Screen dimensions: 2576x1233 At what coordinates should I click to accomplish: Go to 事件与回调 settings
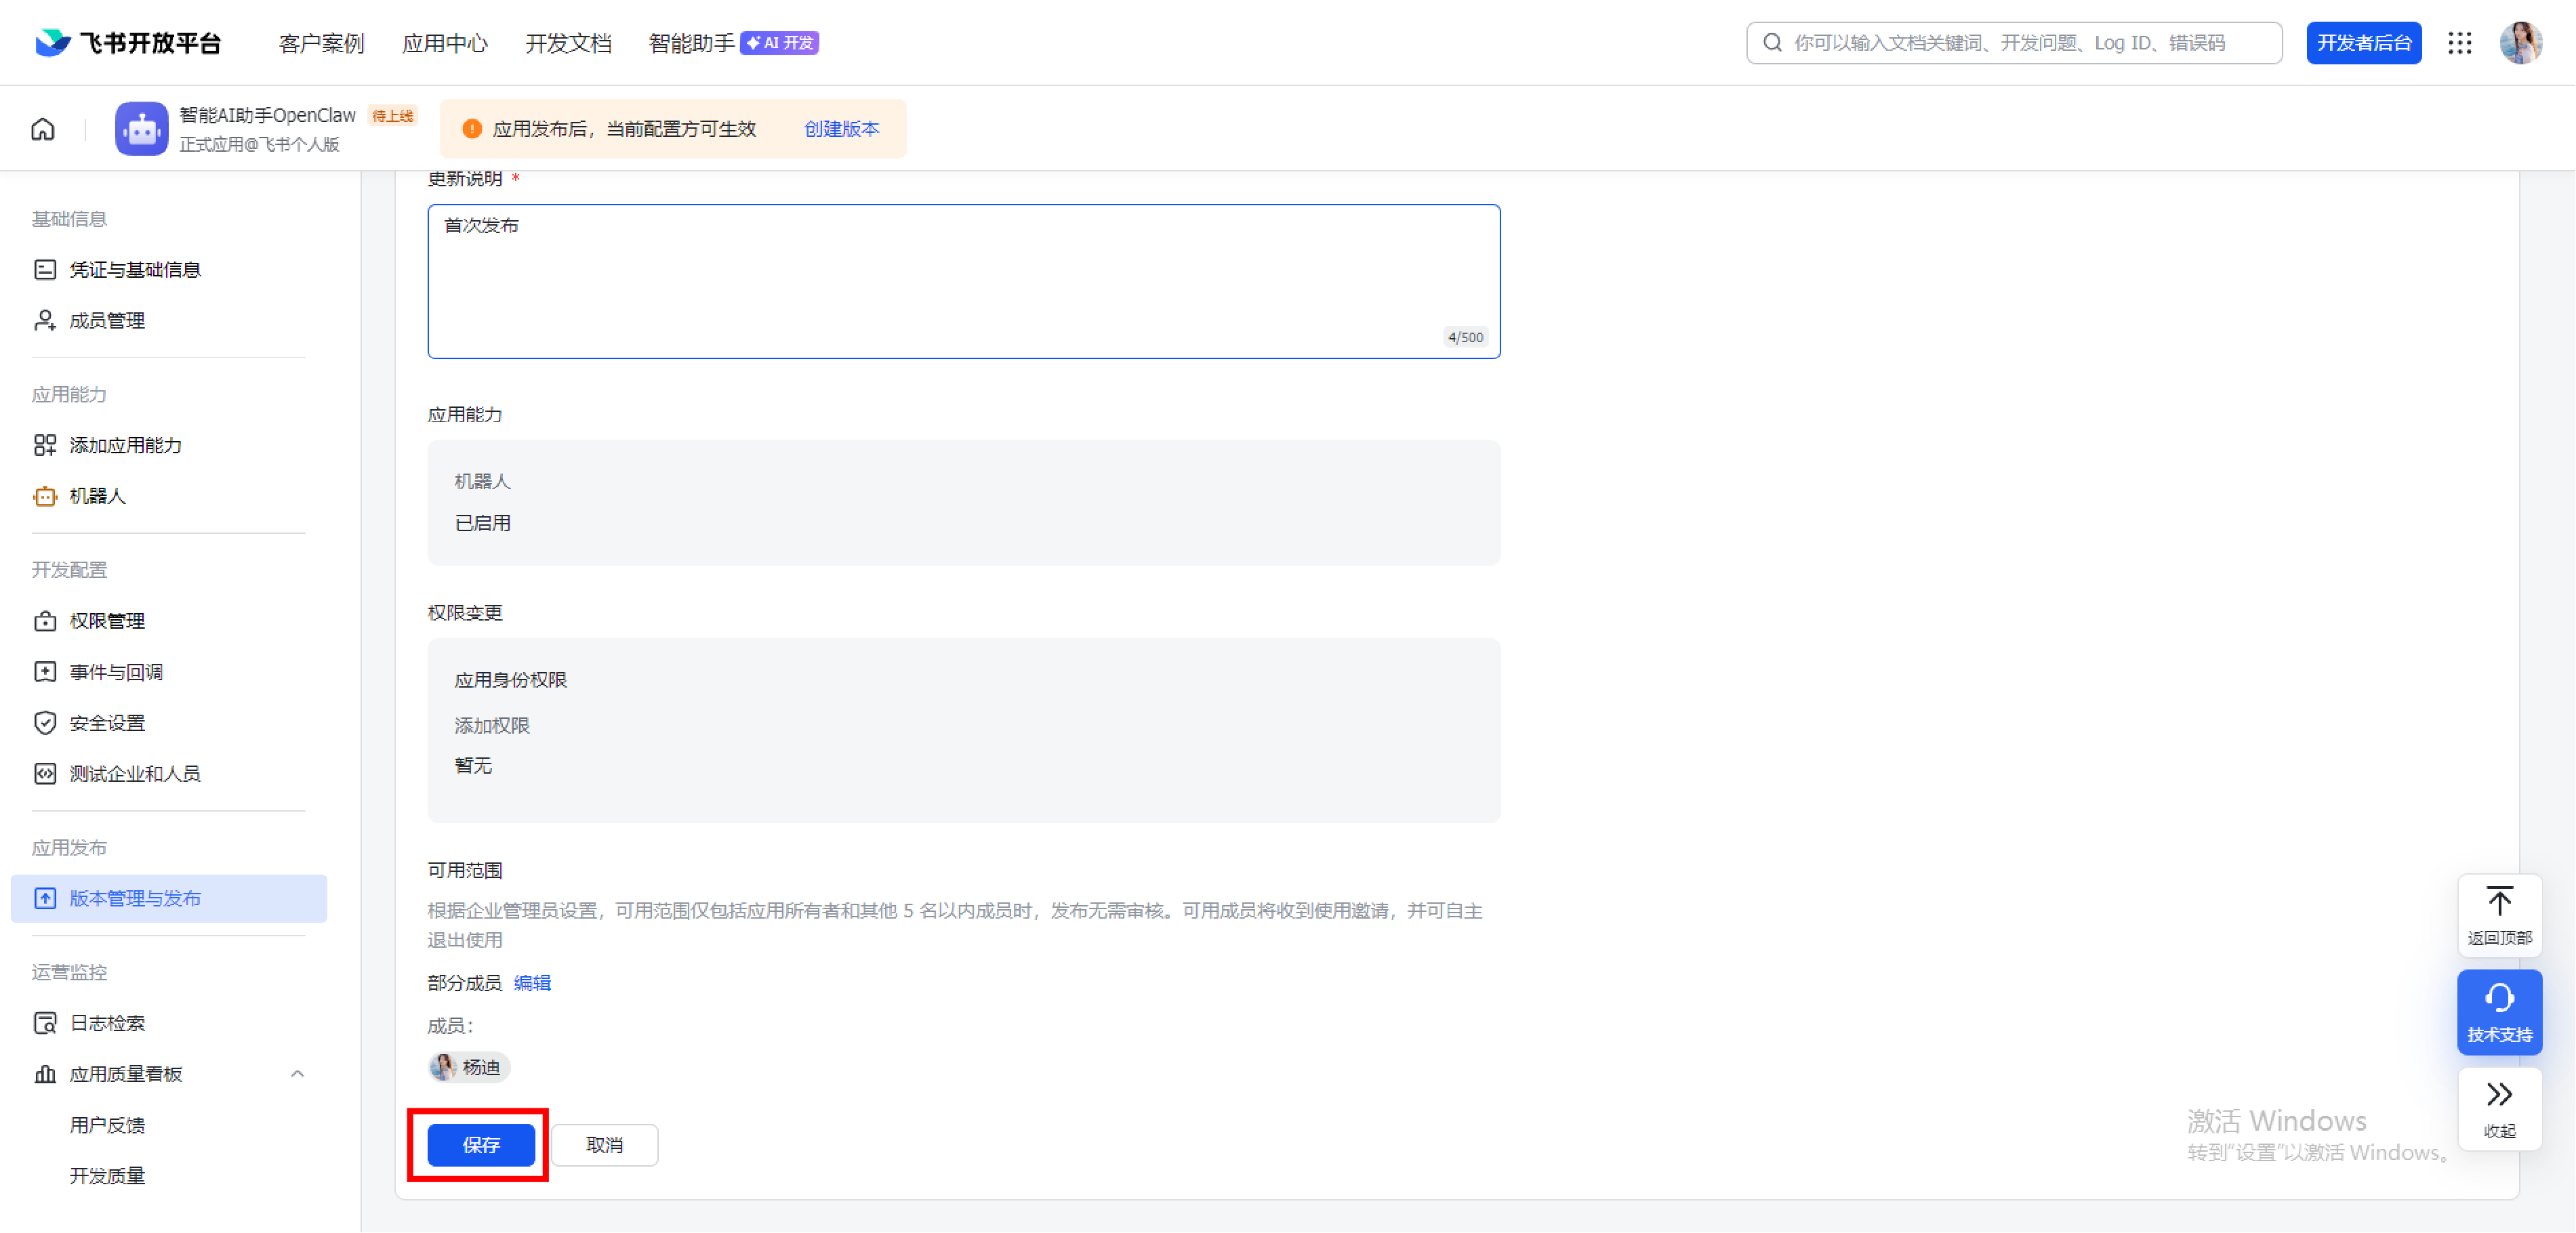click(116, 672)
